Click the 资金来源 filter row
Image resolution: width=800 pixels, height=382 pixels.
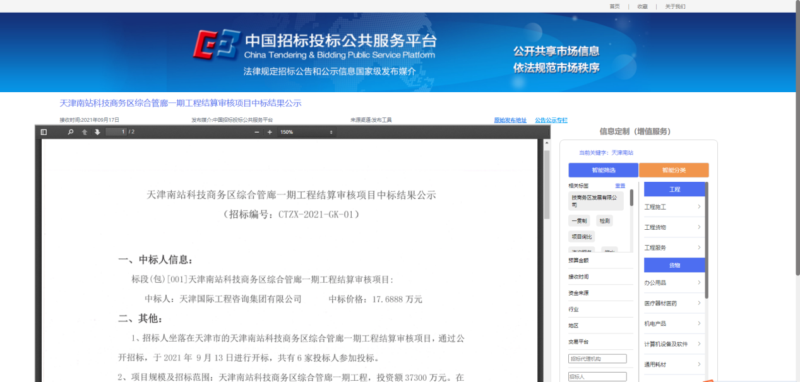pyautogui.click(x=601, y=293)
